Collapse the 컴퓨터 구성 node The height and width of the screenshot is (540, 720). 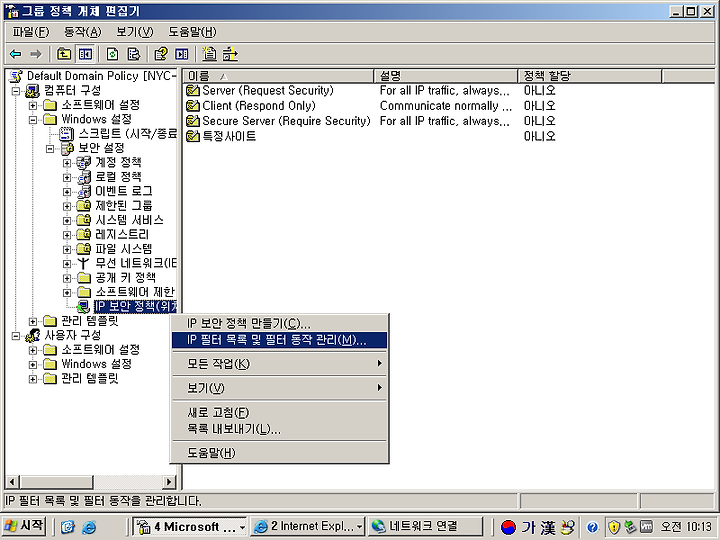[x=16, y=91]
